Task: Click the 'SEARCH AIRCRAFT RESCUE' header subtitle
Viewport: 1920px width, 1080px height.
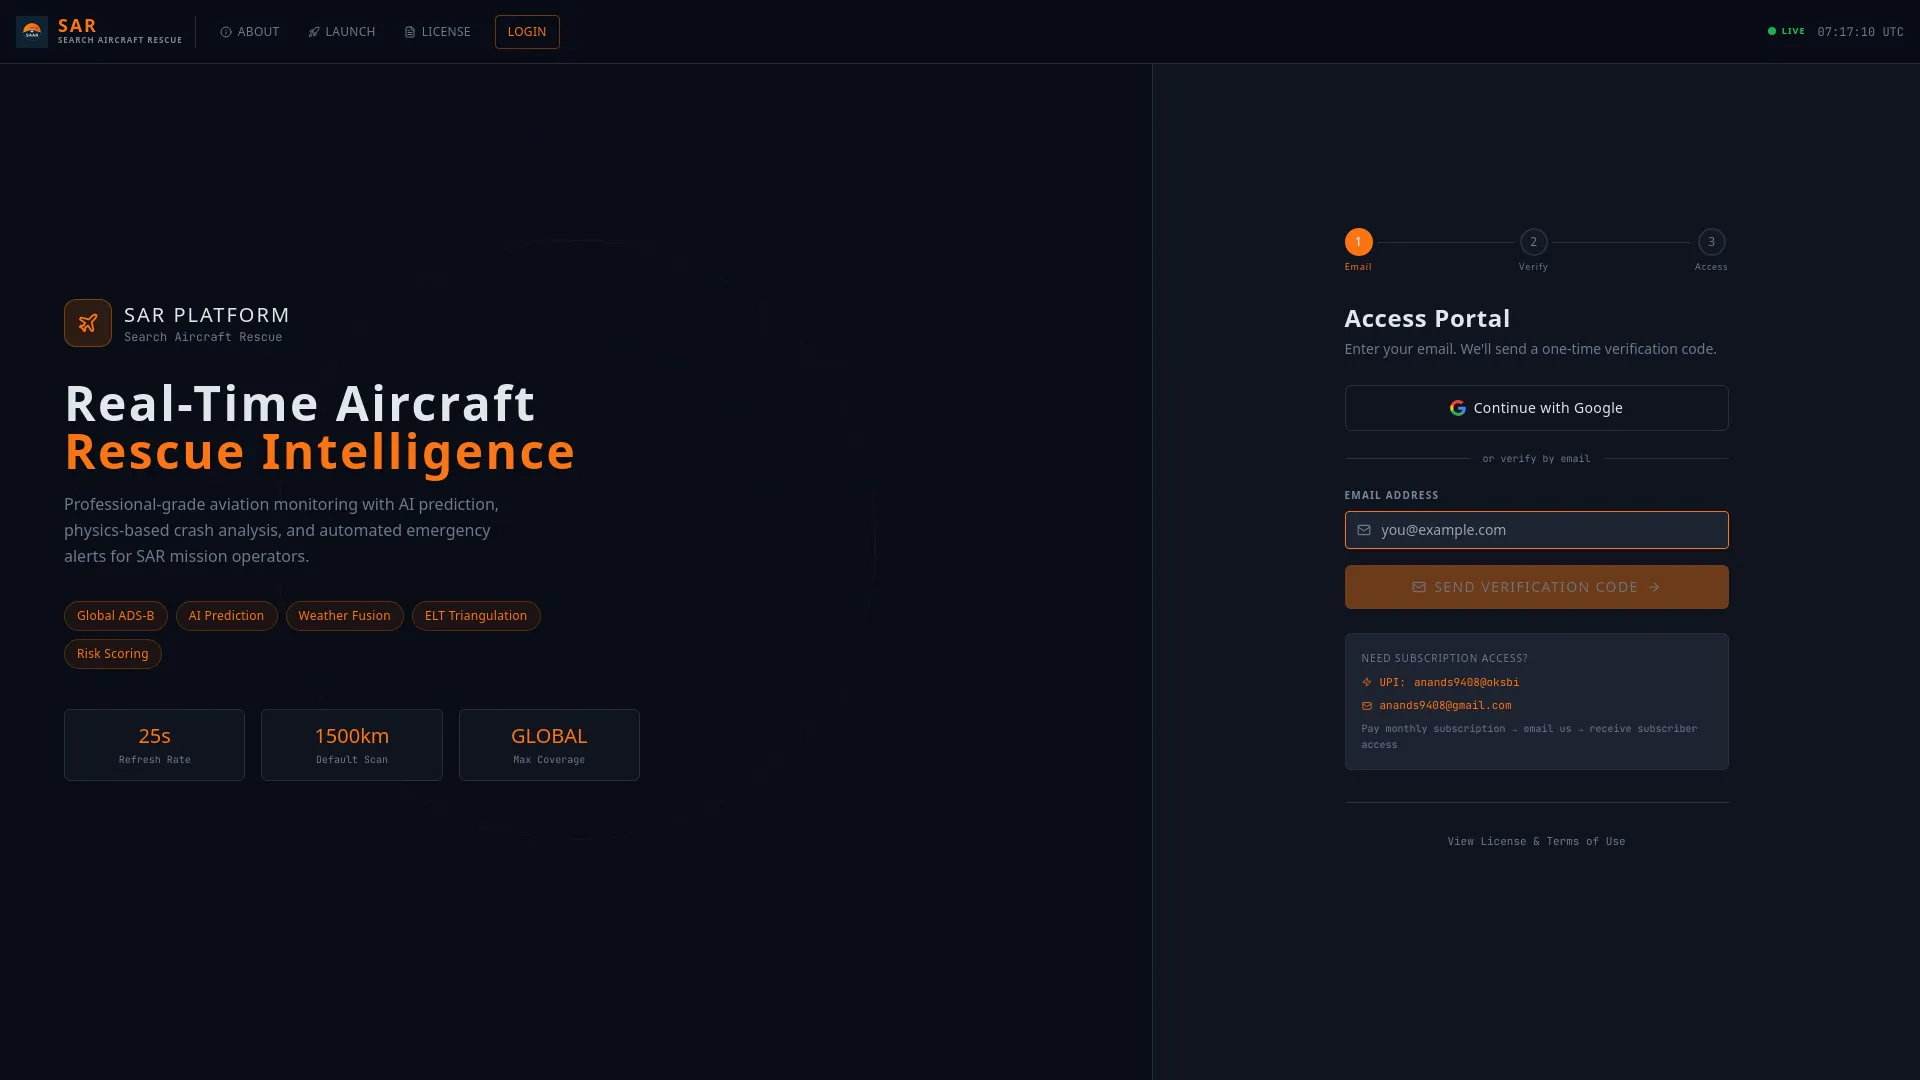Action: coord(120,40)
